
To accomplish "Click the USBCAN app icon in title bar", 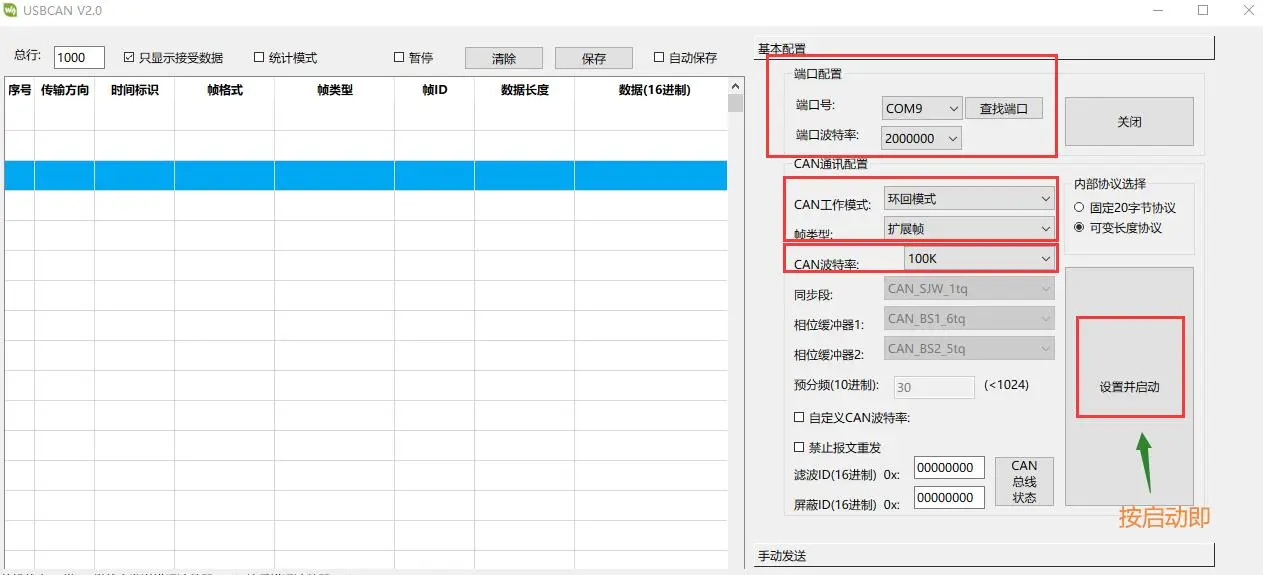I will 11,11.
